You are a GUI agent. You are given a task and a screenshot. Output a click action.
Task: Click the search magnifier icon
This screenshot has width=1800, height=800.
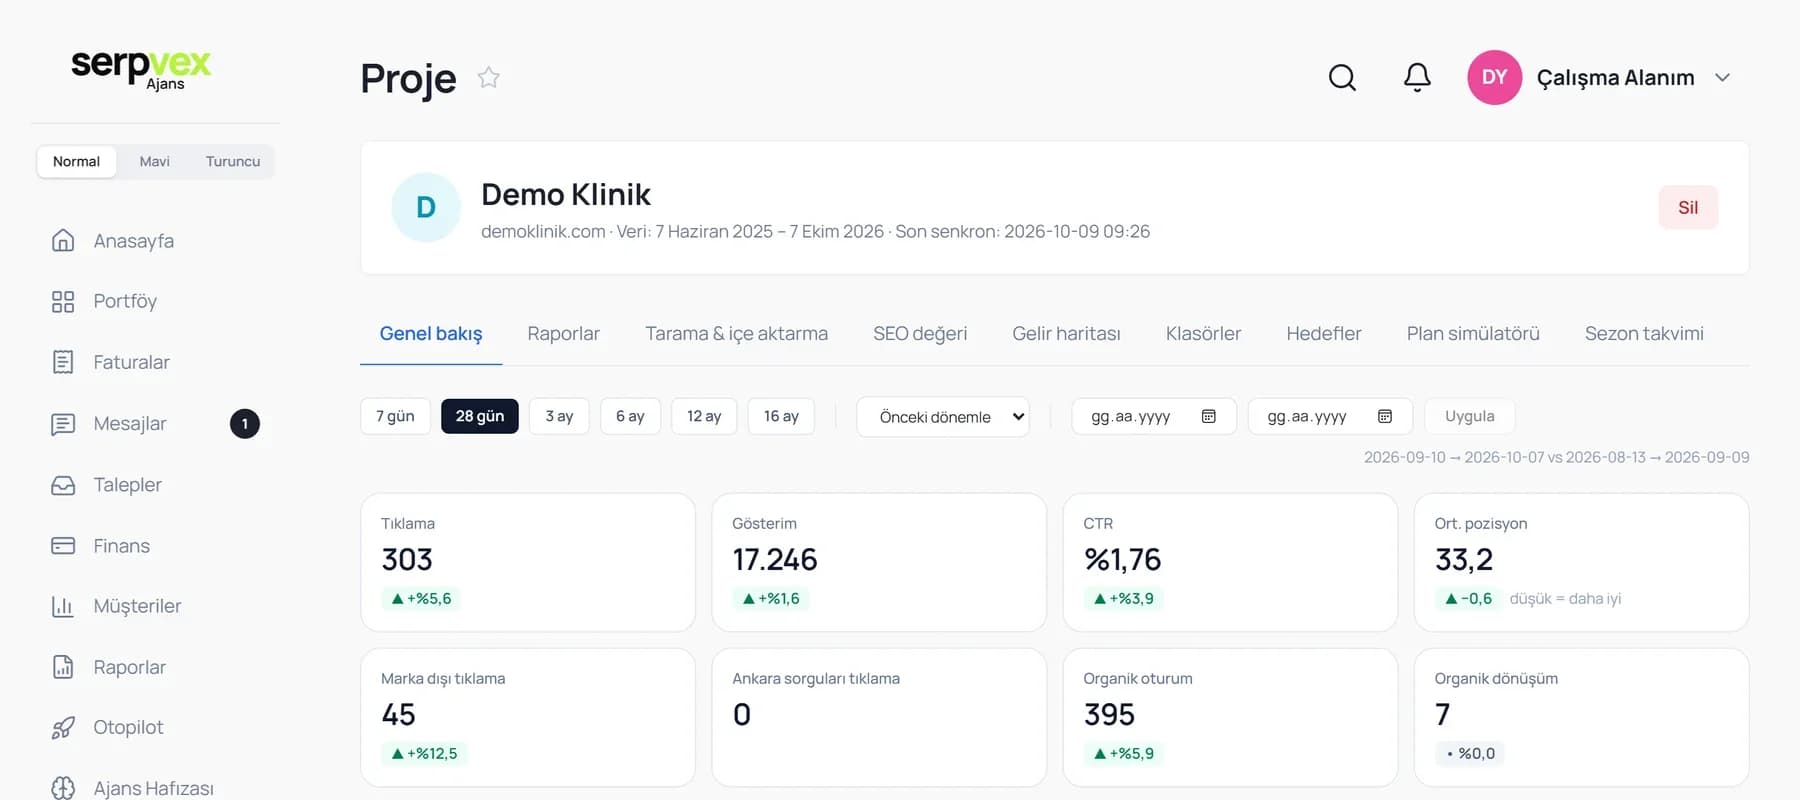click(1342, 77)
